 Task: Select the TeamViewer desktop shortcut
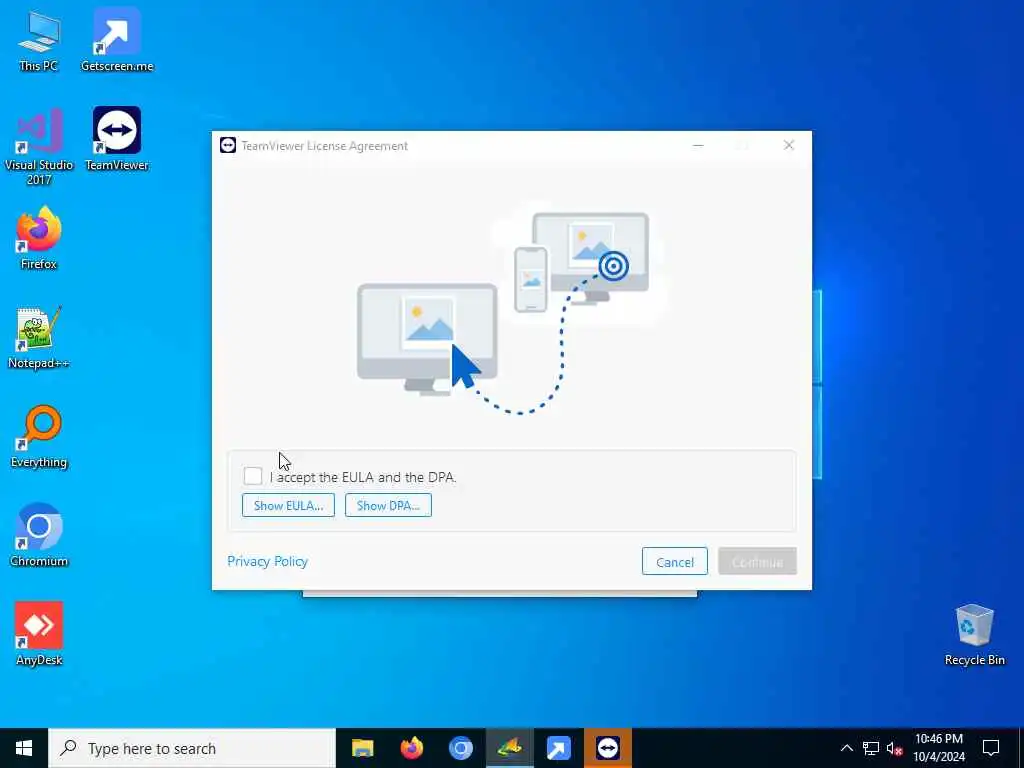coord(117,139)
